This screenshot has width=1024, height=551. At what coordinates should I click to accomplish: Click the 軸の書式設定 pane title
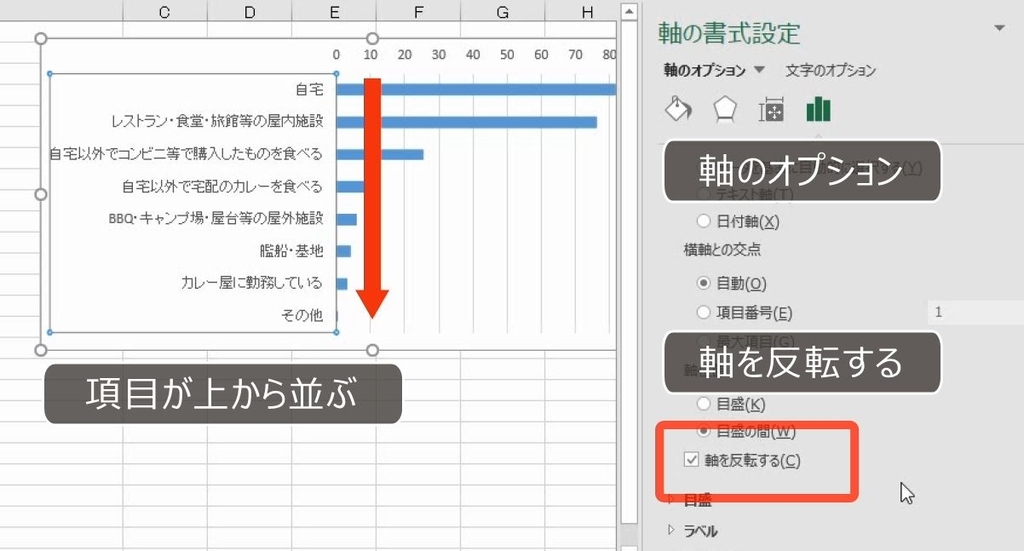pos(729,33)
